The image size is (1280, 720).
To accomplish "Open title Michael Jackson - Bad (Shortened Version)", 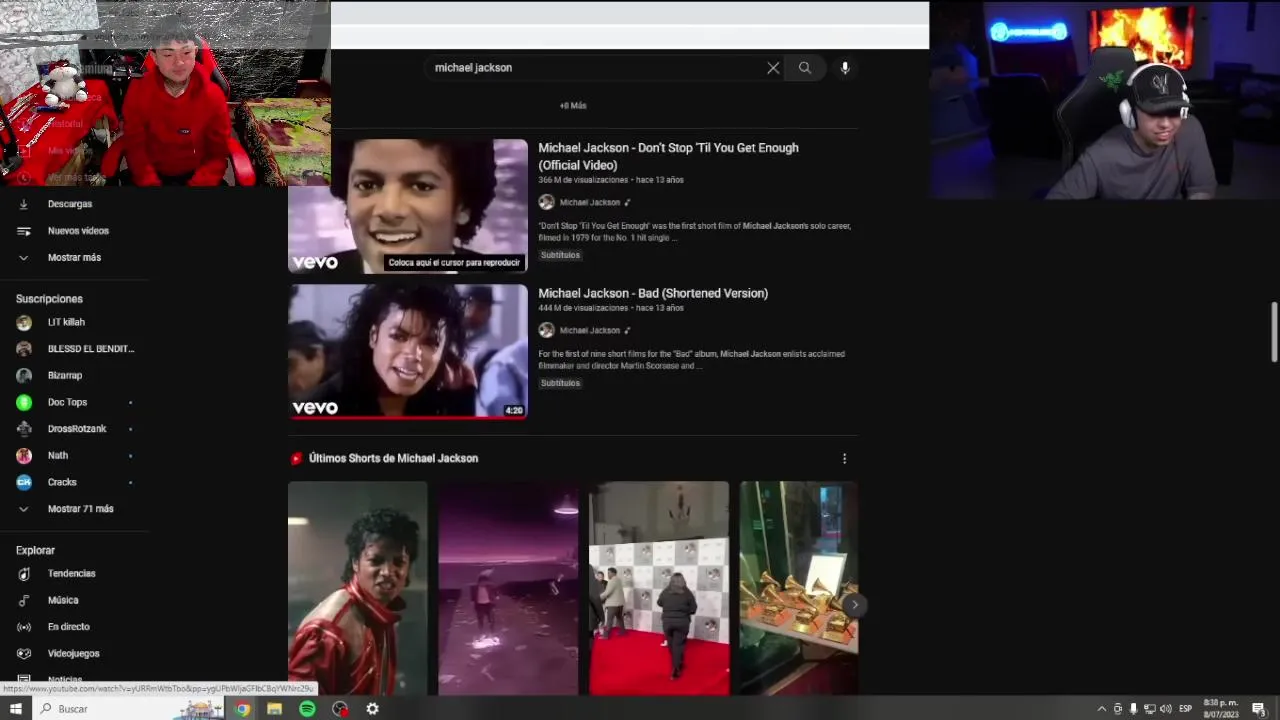I will [x=653, y=293].
